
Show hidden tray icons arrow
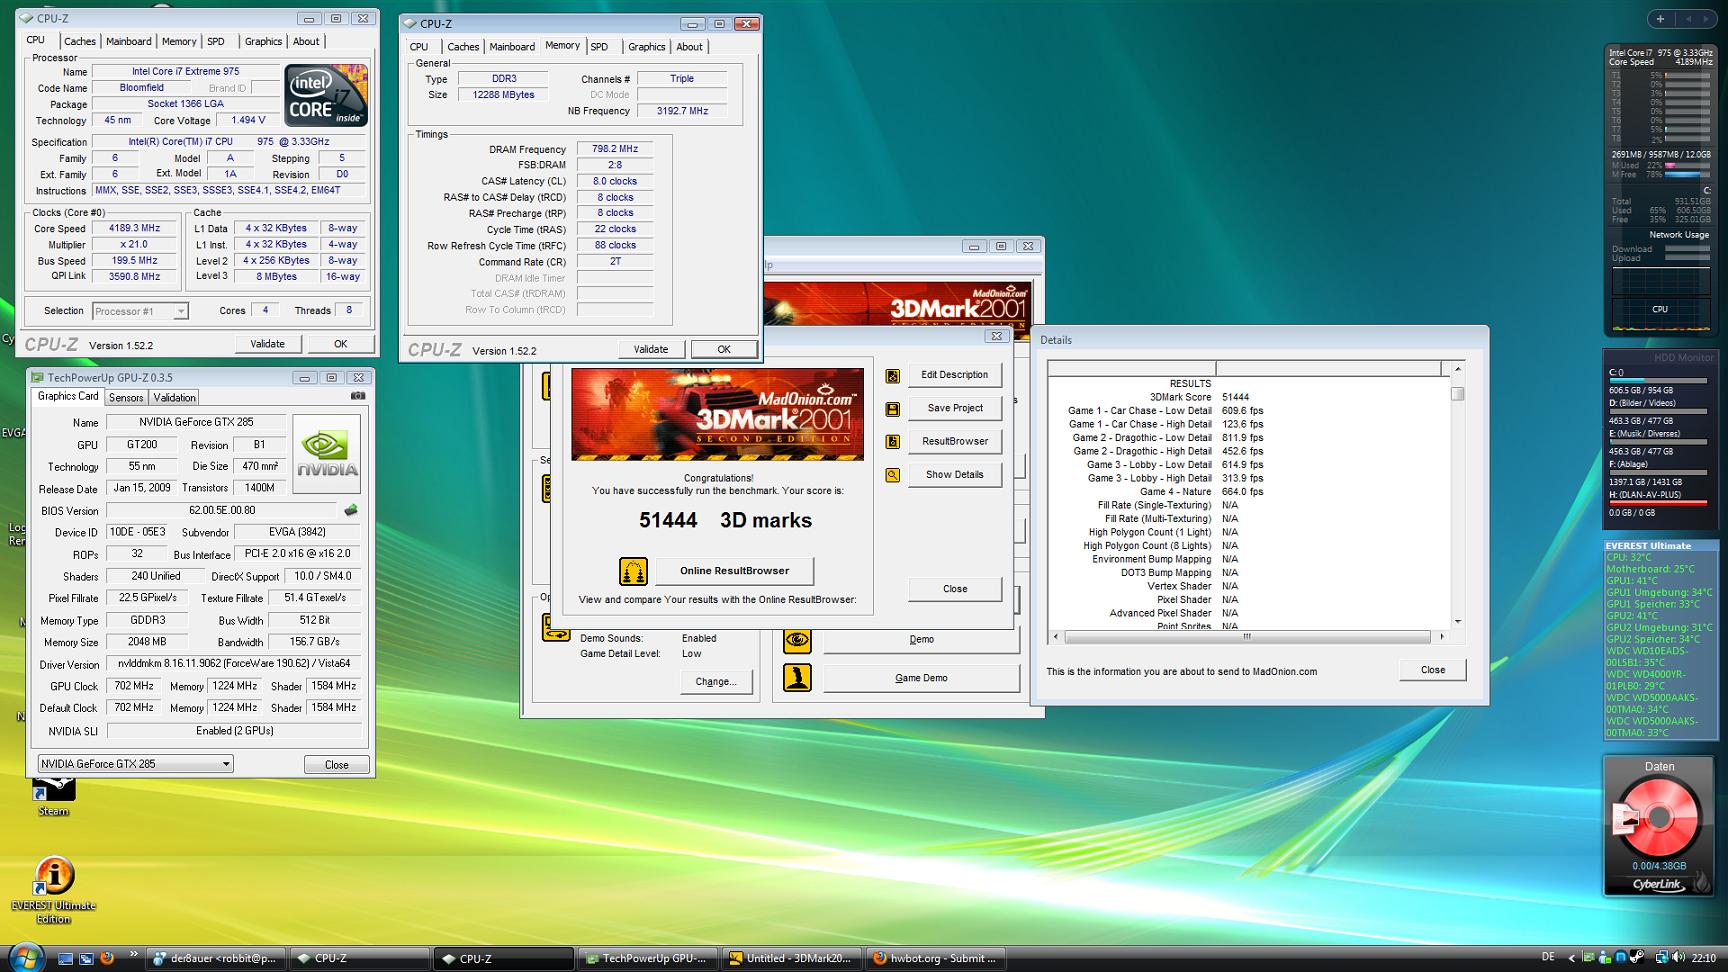[x=1571, y=958]
